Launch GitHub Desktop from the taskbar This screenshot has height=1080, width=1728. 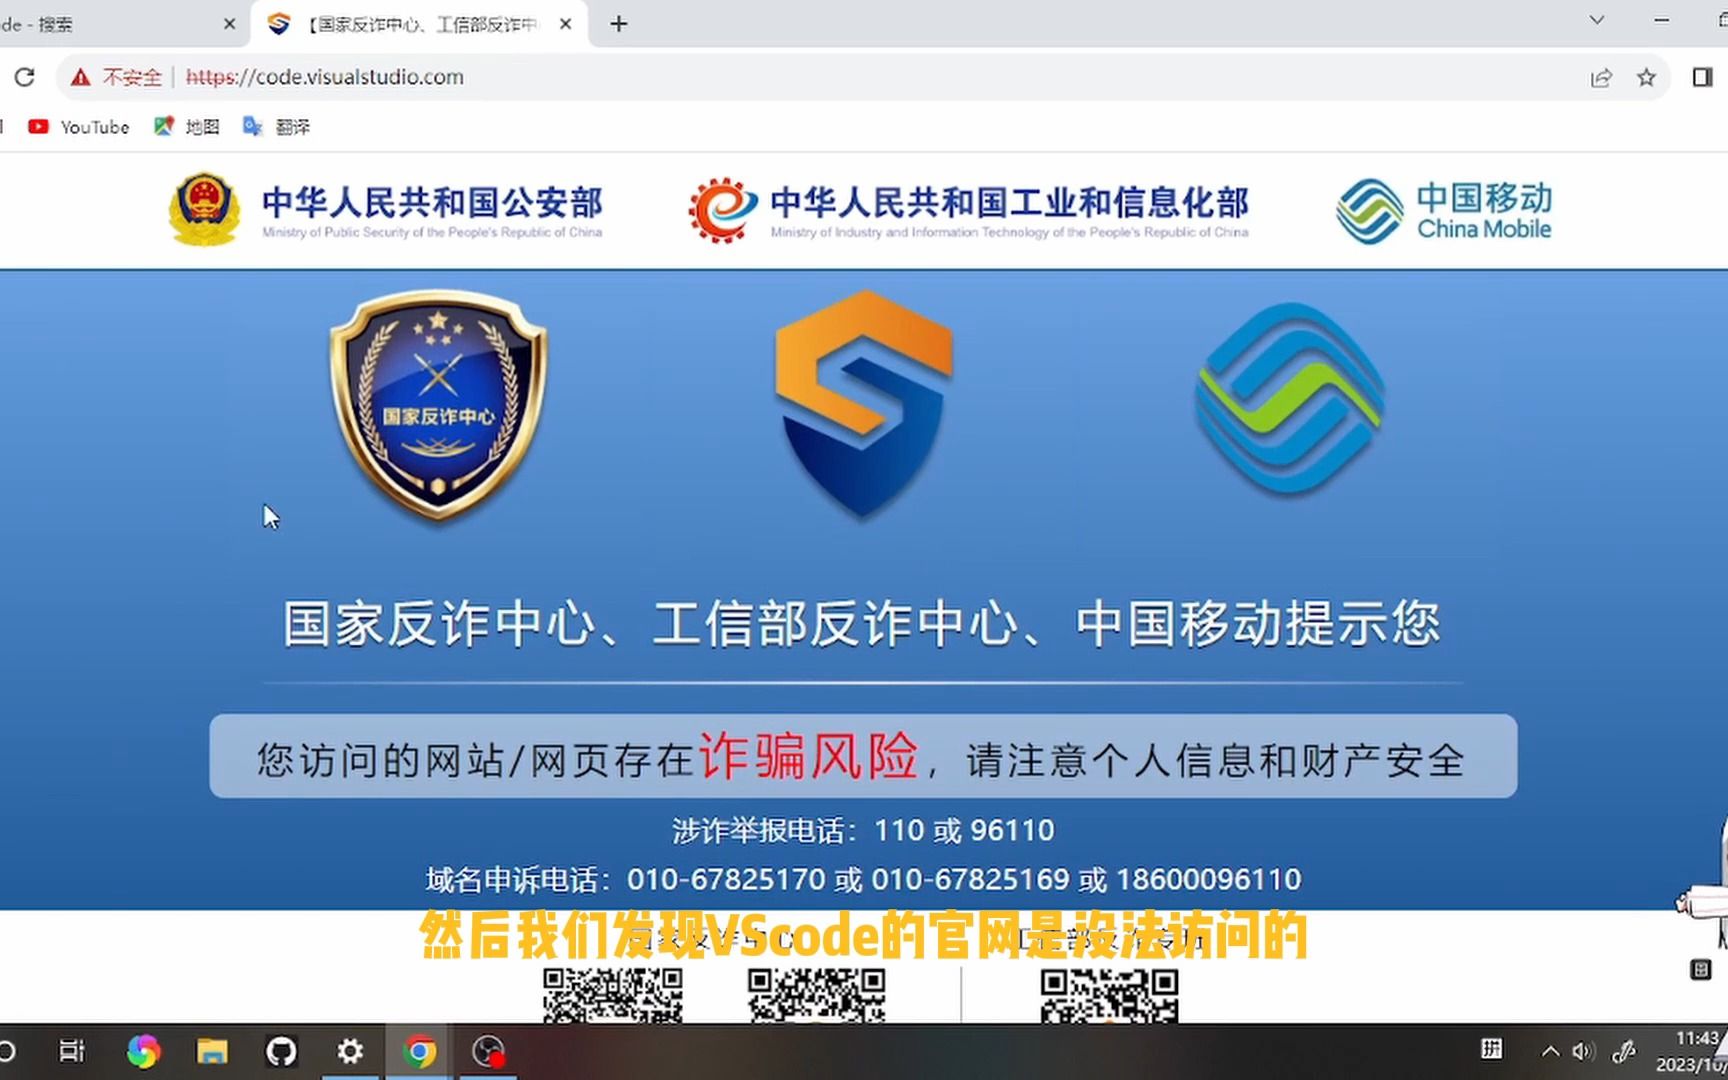click(280, 1051)
